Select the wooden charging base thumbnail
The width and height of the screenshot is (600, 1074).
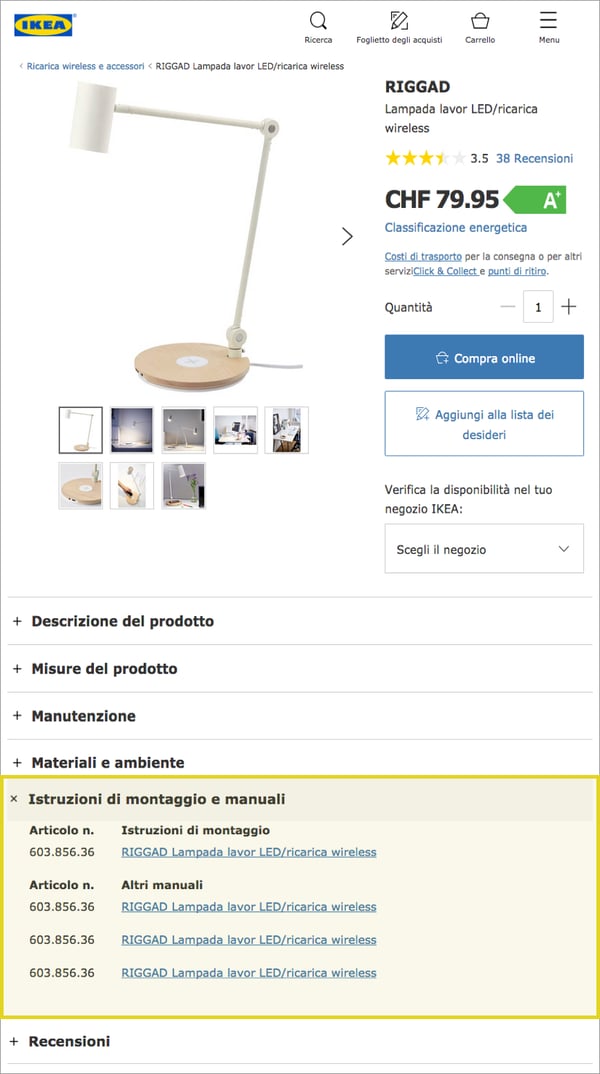click(80, 486)
